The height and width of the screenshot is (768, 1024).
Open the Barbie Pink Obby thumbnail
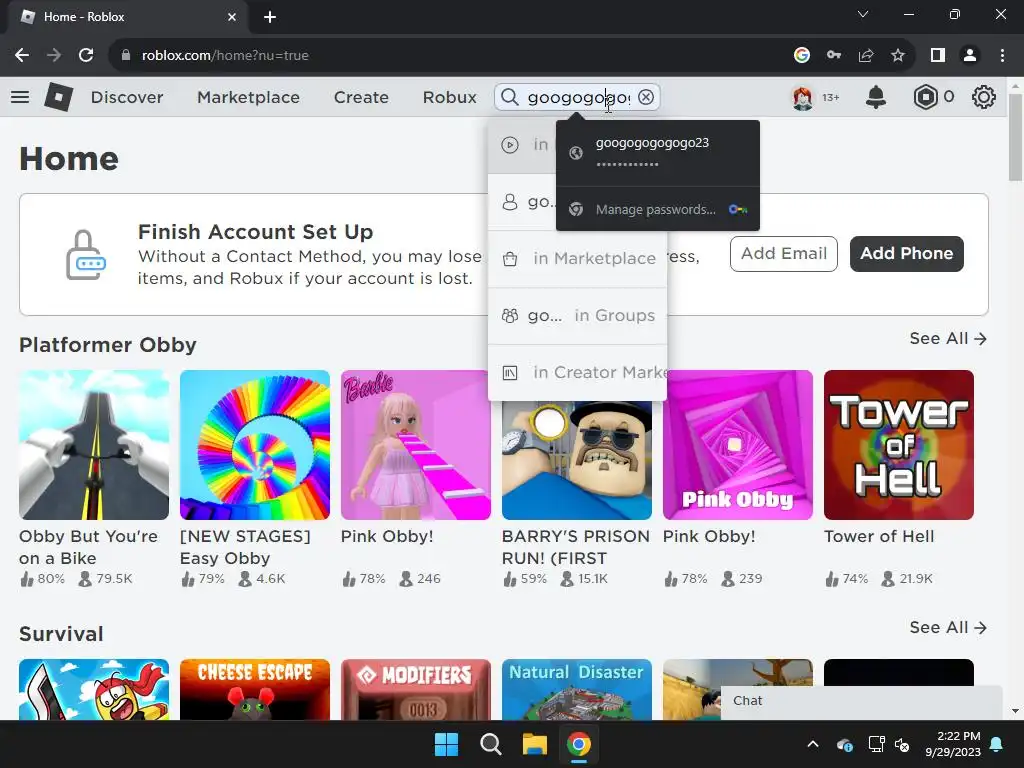pos(415,445)
